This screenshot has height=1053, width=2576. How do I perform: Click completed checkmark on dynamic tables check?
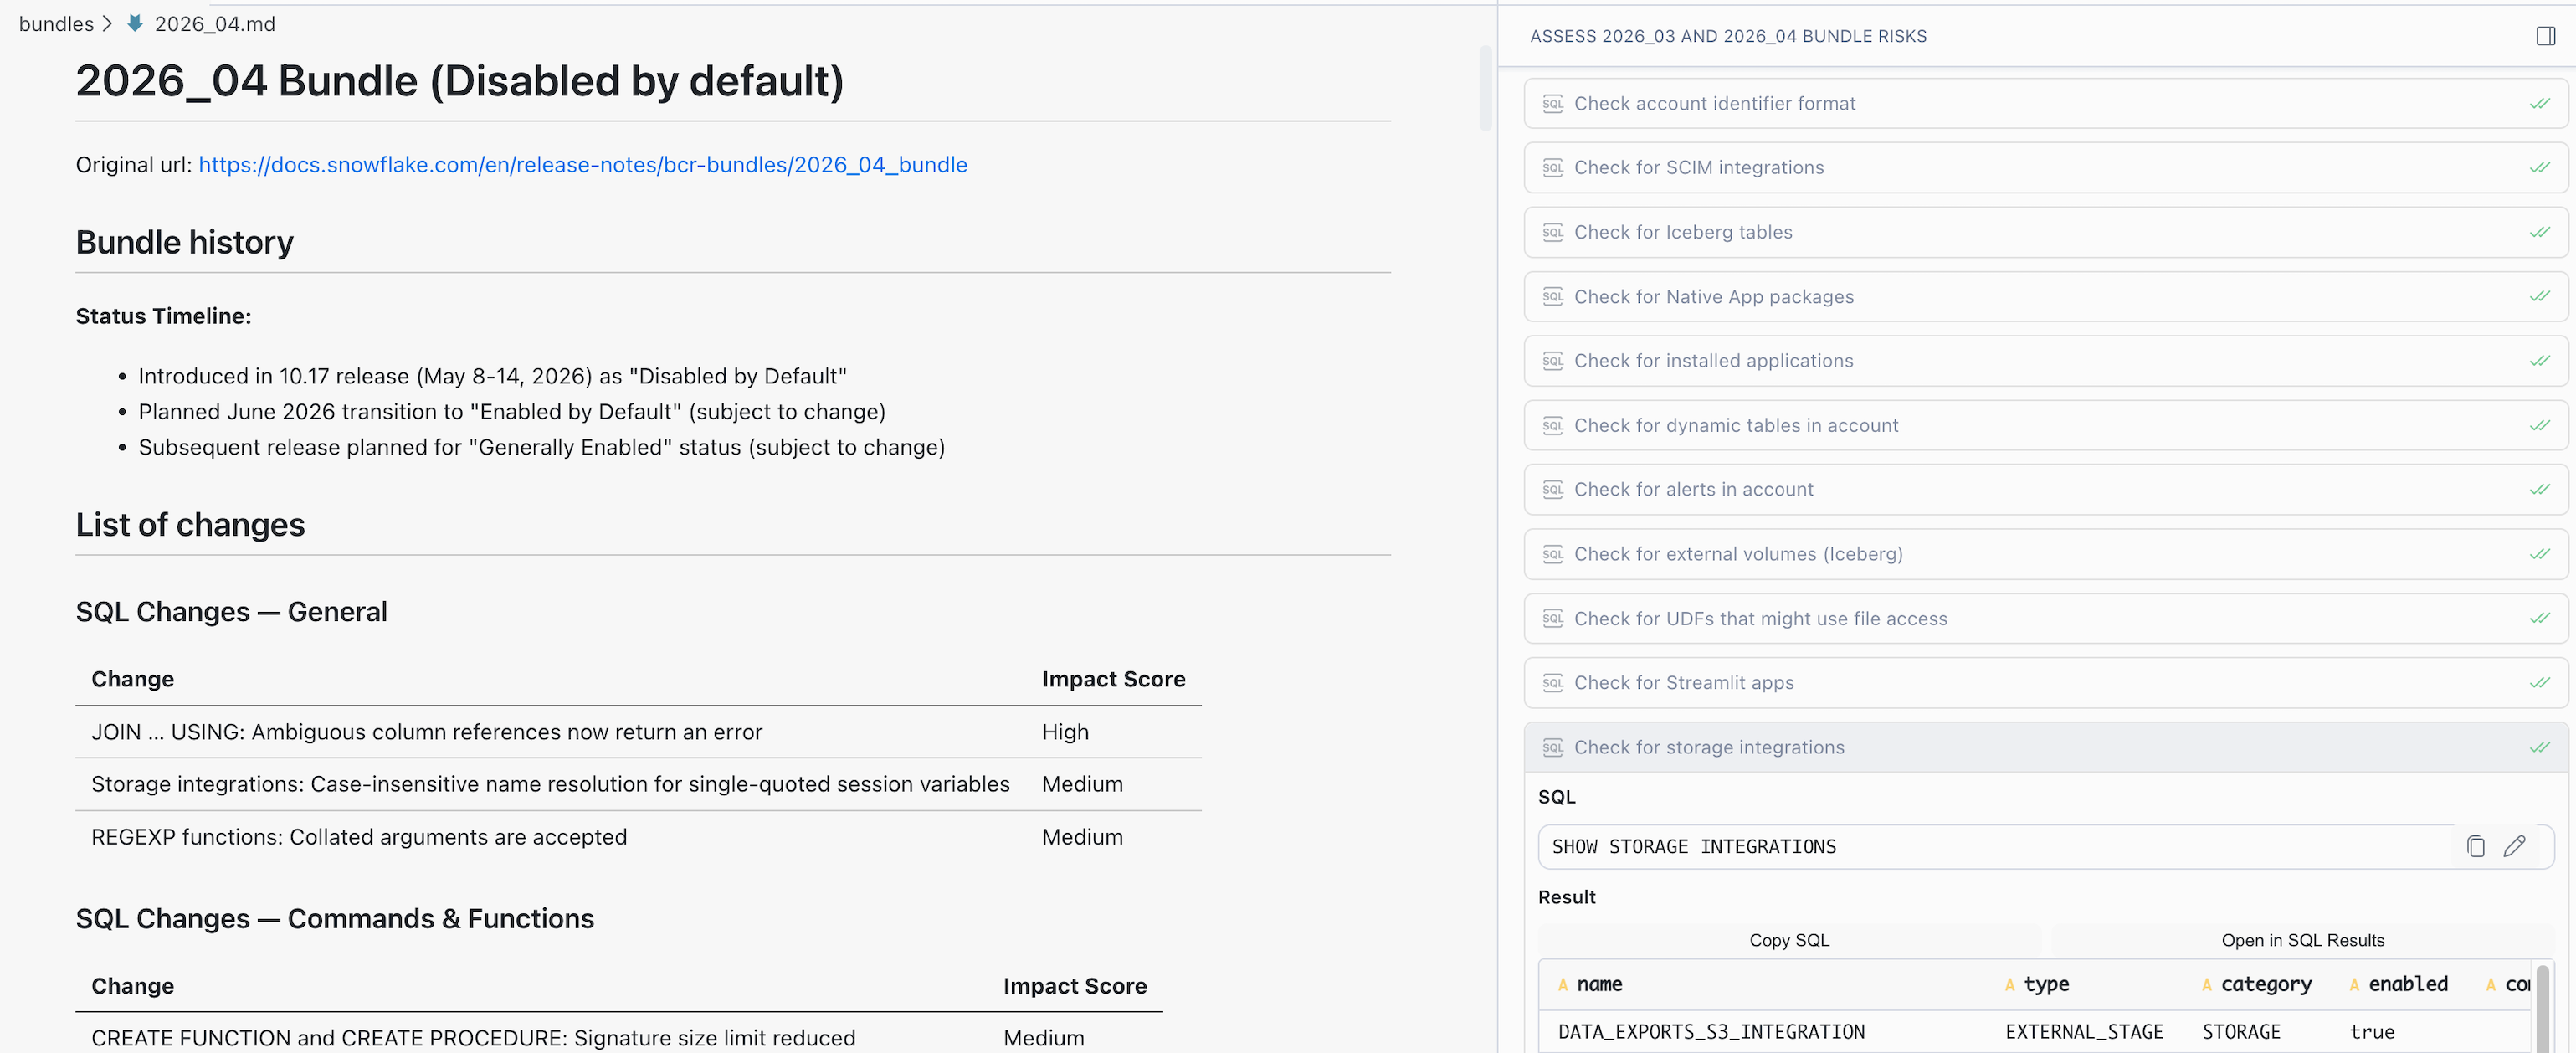click(2539, 426)
